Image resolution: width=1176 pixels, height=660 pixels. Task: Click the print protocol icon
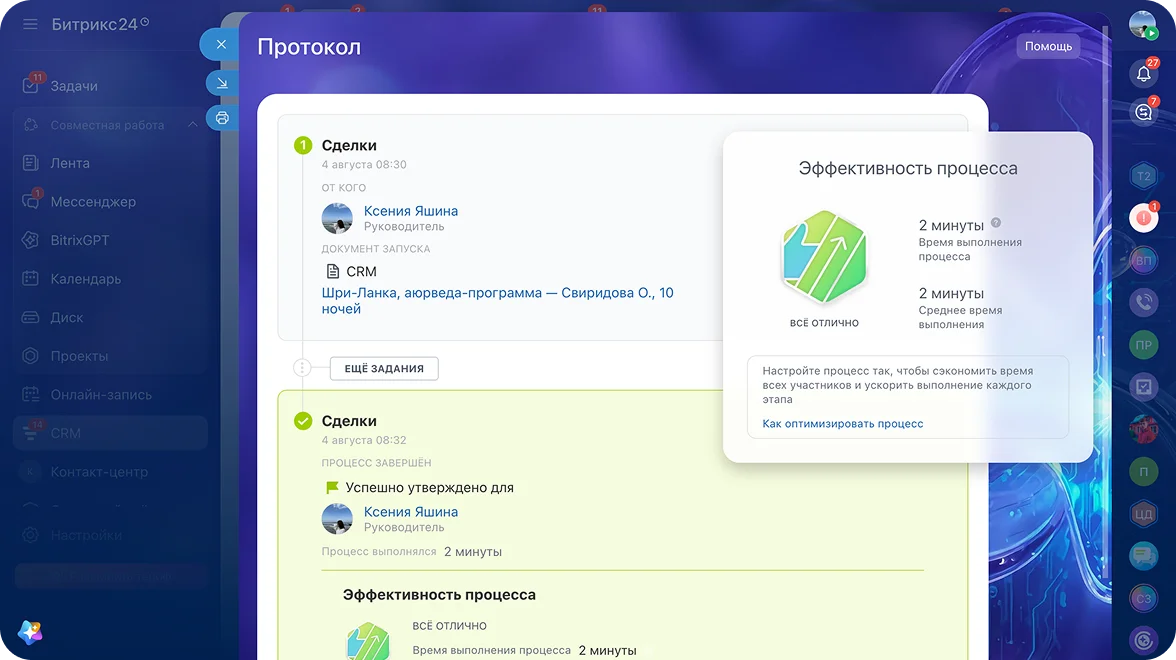222,118
